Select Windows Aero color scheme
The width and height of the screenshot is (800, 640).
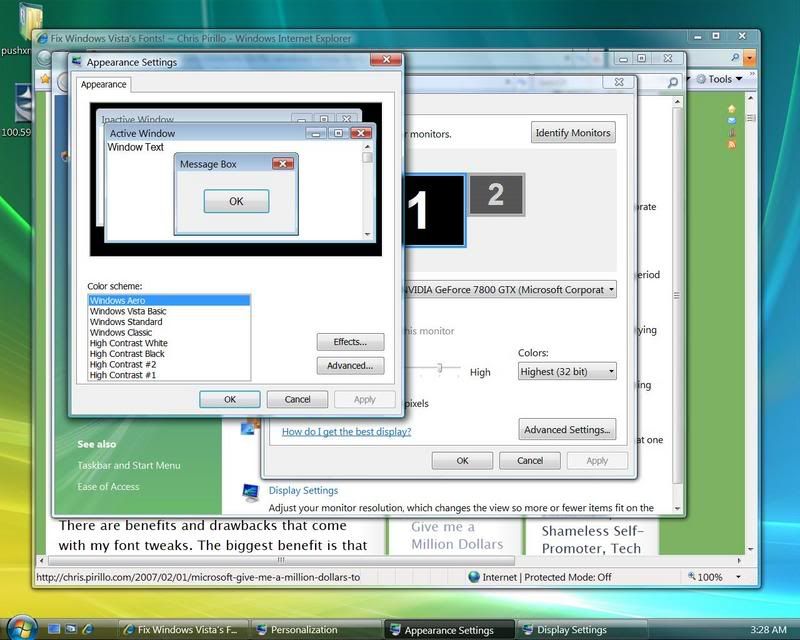(169, 301)
